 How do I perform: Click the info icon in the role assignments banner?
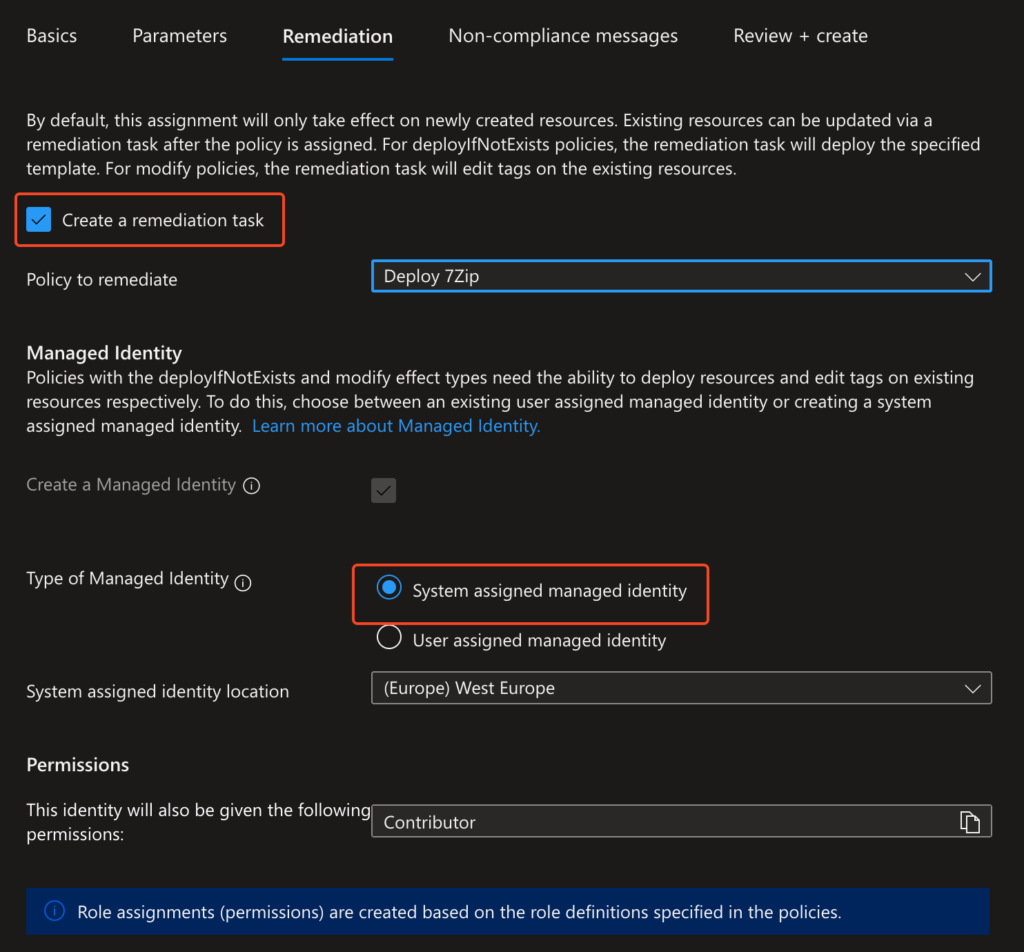(54, 911)
